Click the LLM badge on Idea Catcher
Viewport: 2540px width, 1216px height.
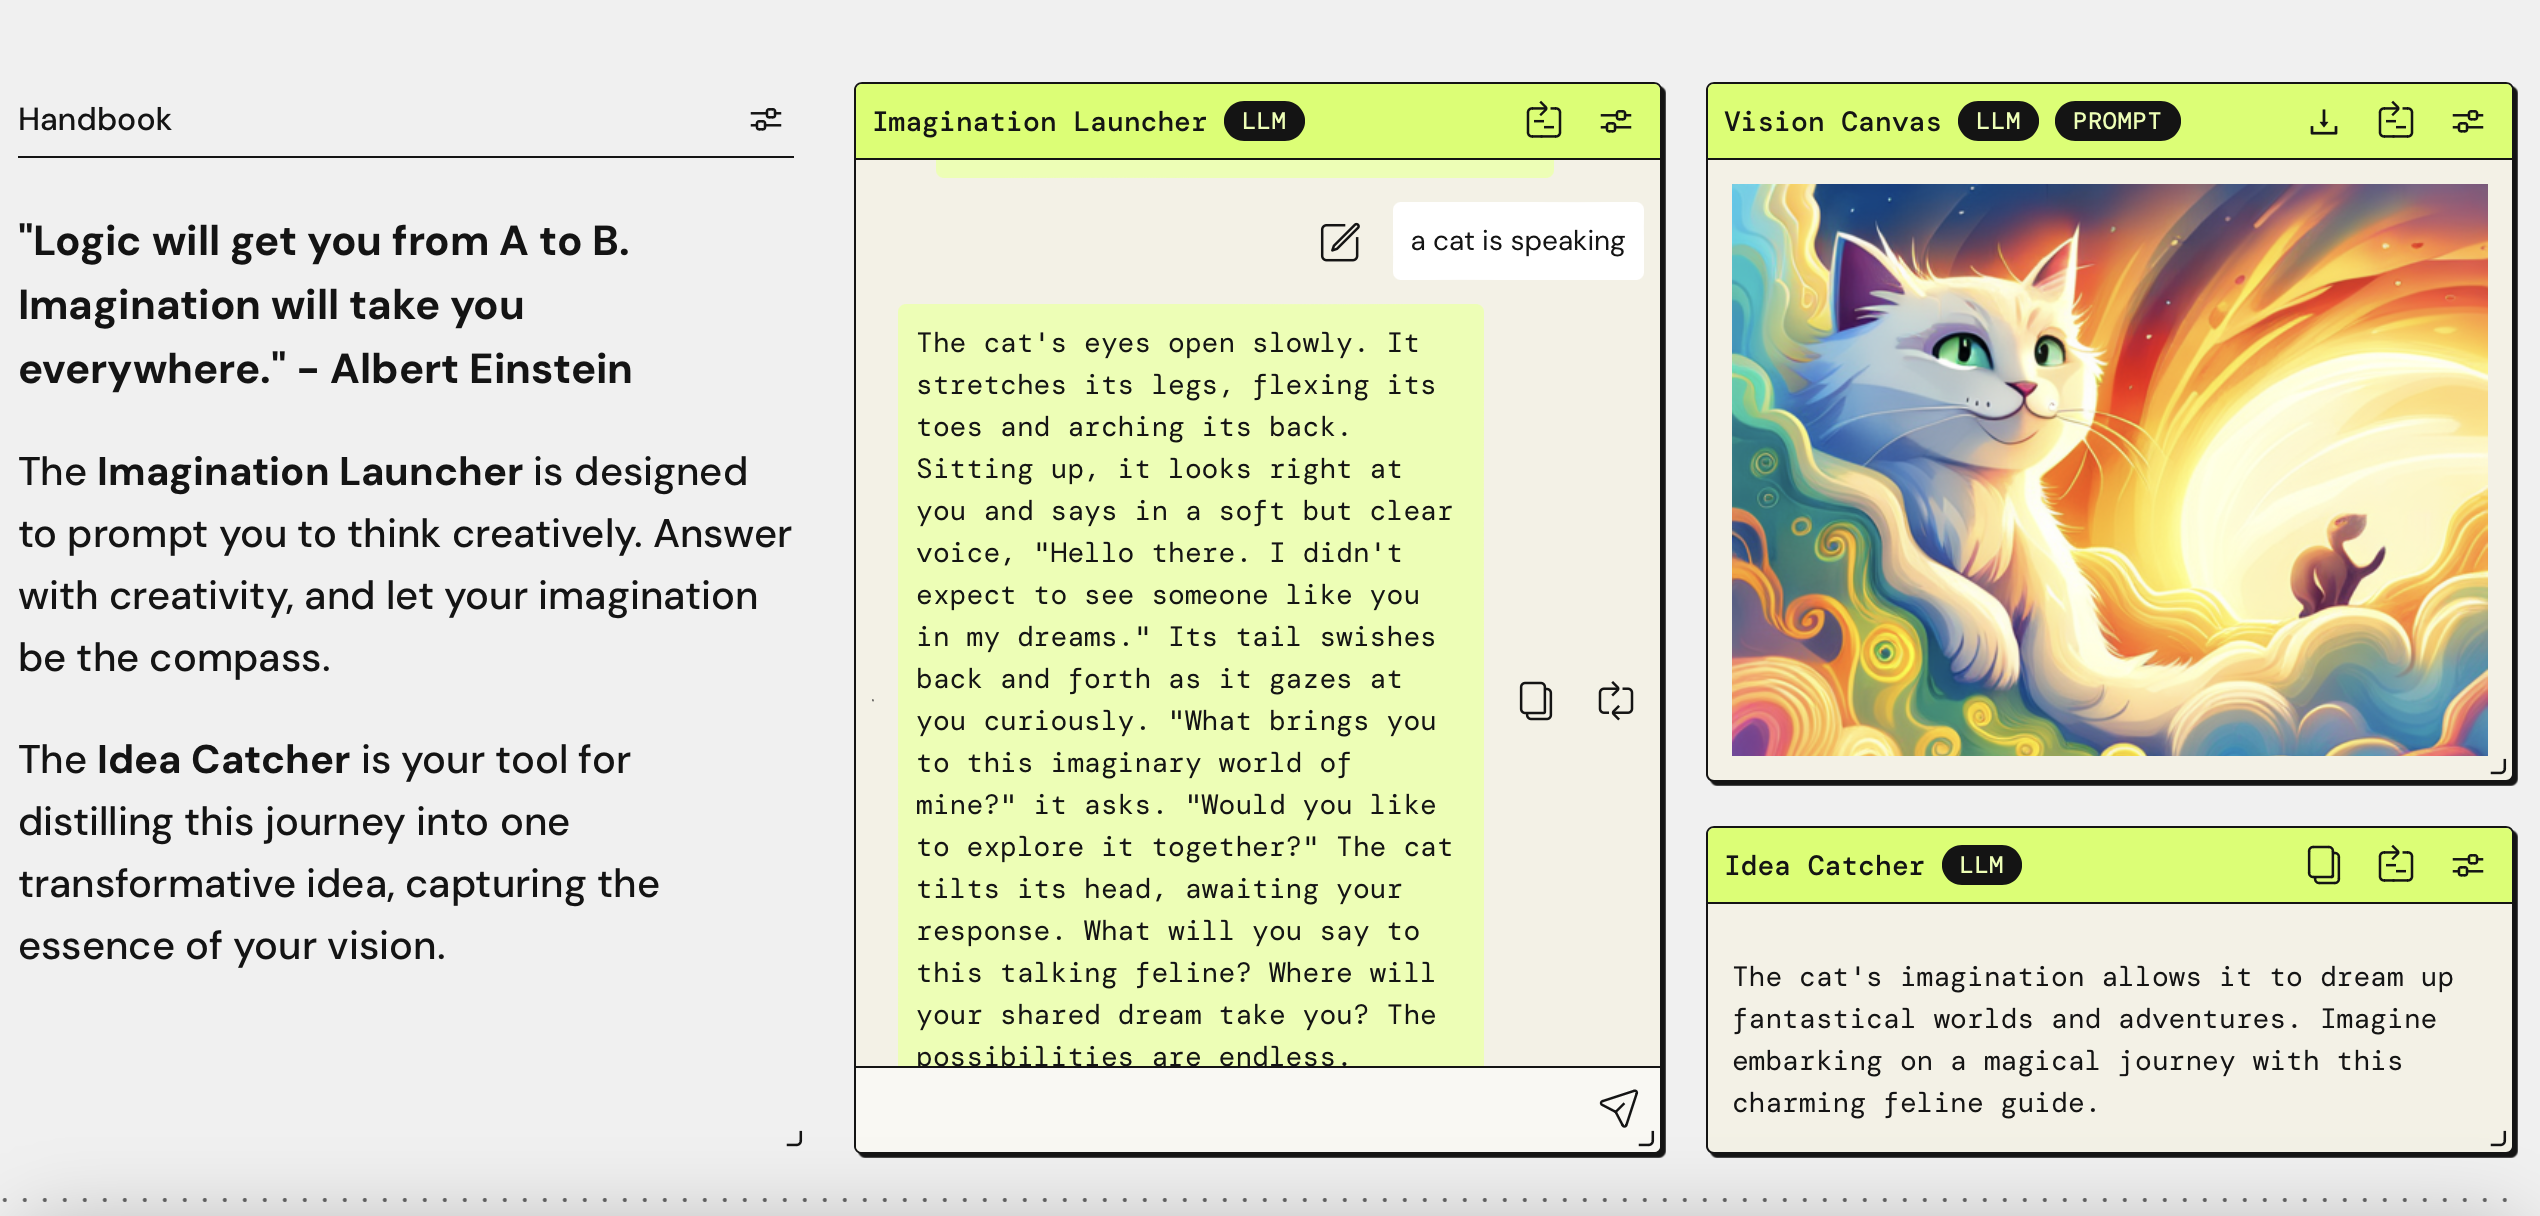click(1980, 865)
